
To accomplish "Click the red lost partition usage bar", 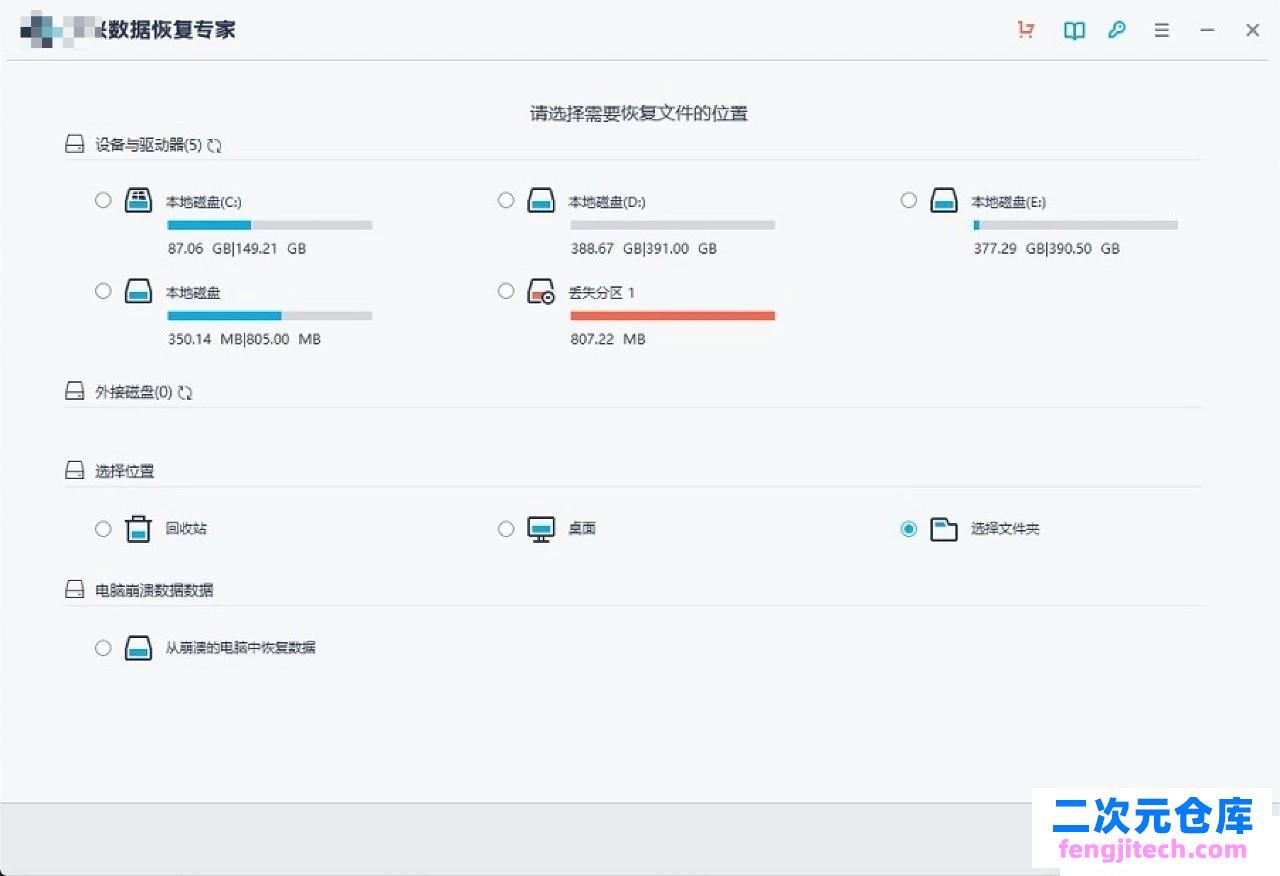I will pyautogui.click(x=672, y=315).
